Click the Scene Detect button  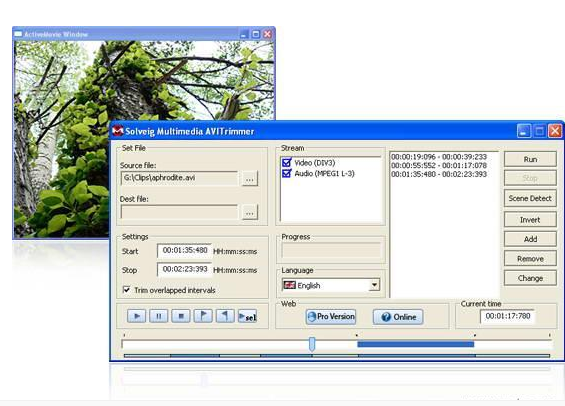530,198
